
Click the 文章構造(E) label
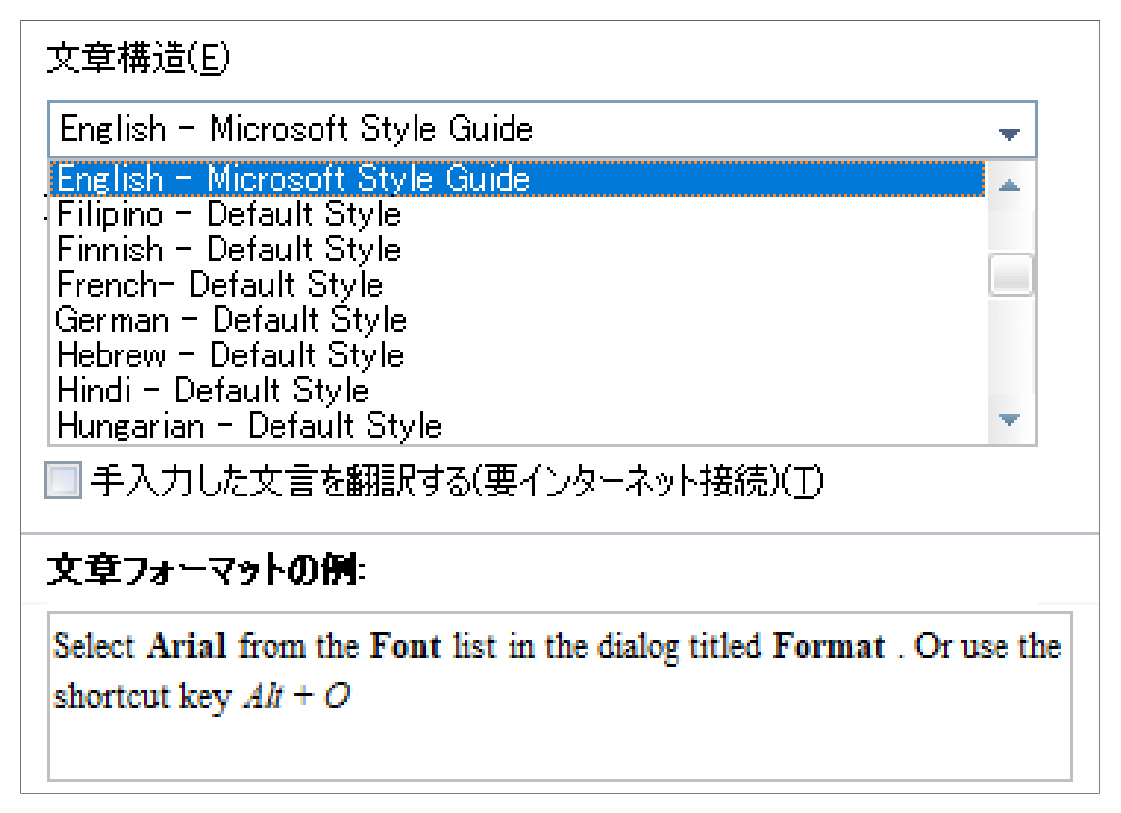(137, 57)
